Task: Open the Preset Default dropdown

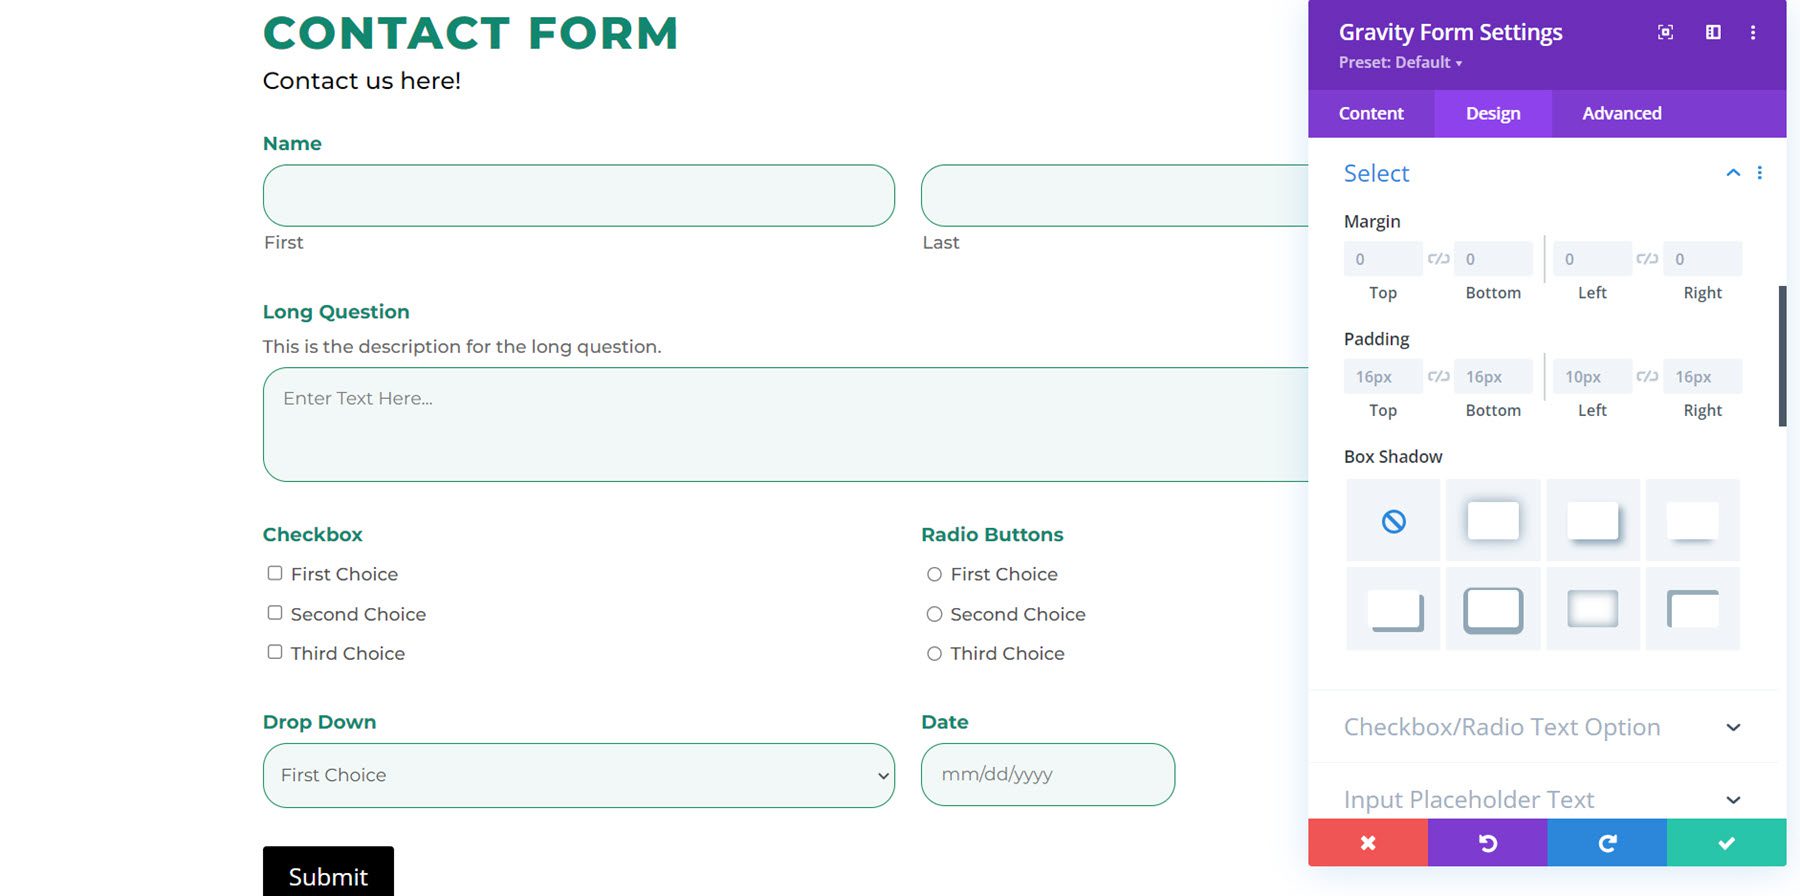Action: pos(1400,62)
